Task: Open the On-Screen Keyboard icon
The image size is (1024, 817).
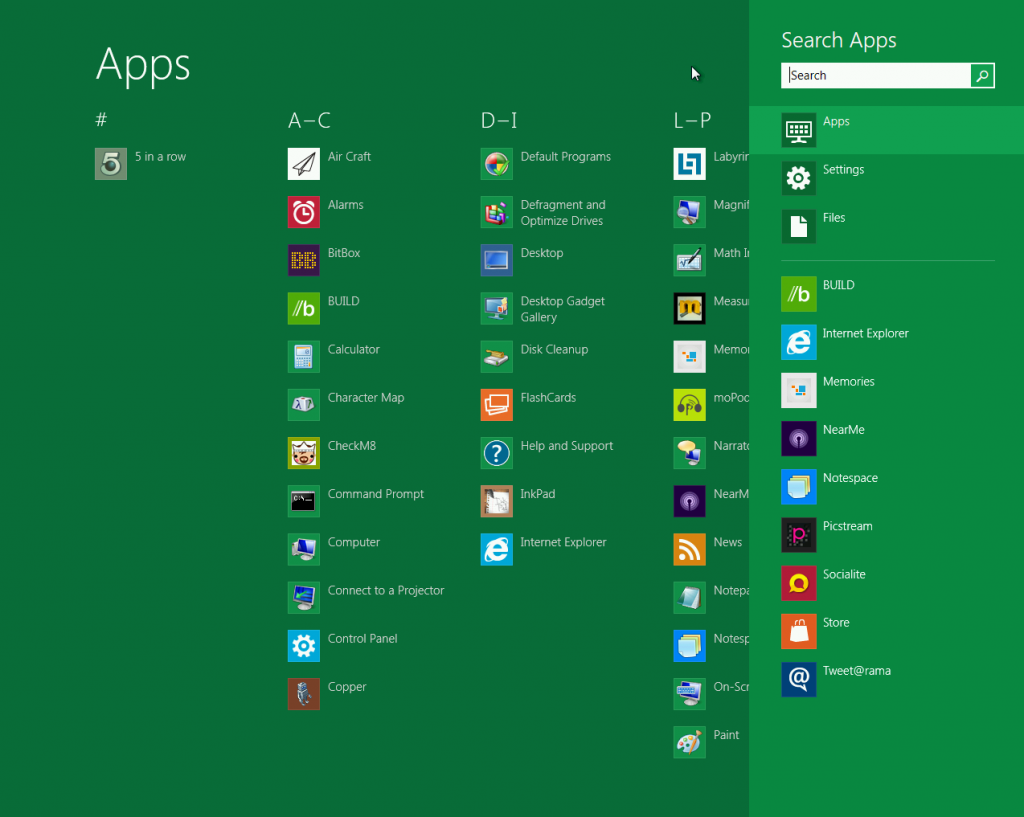Action: 690,694
